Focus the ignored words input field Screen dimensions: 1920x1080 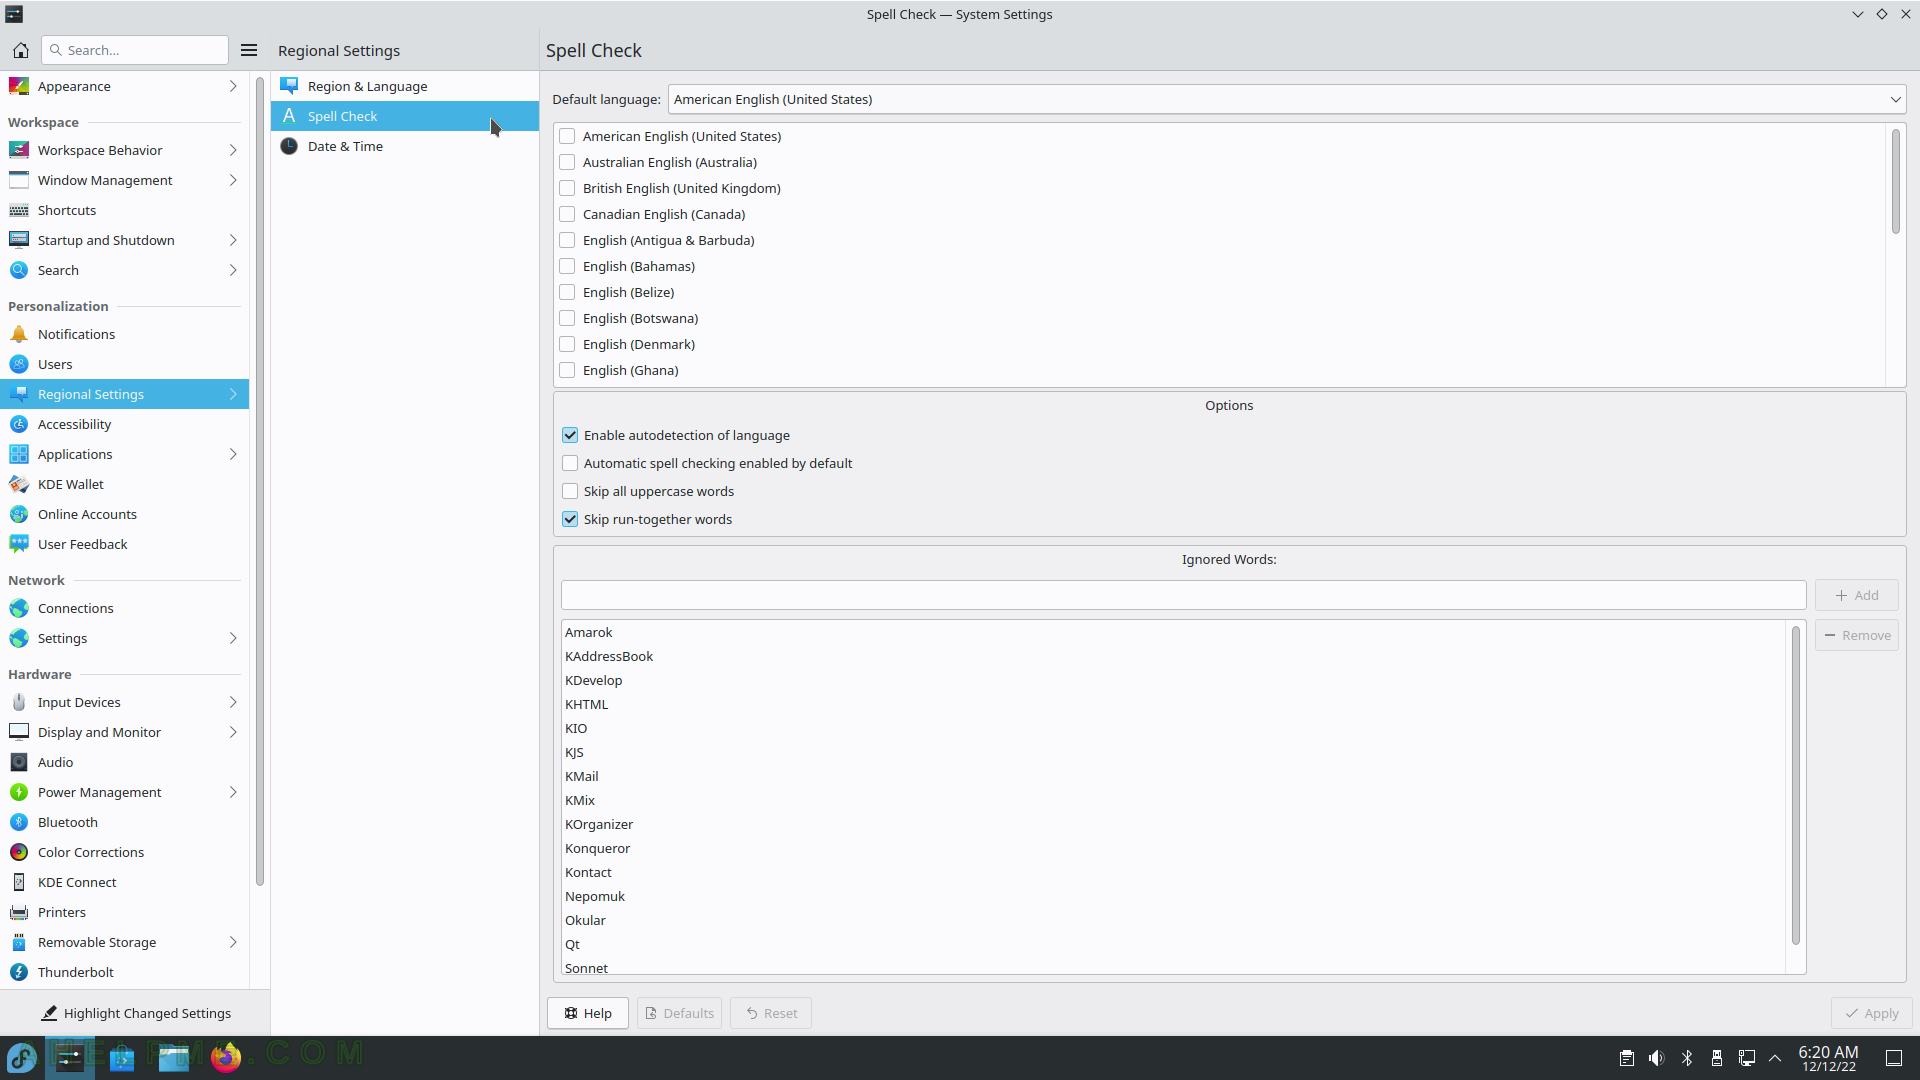pos(1183,595)
